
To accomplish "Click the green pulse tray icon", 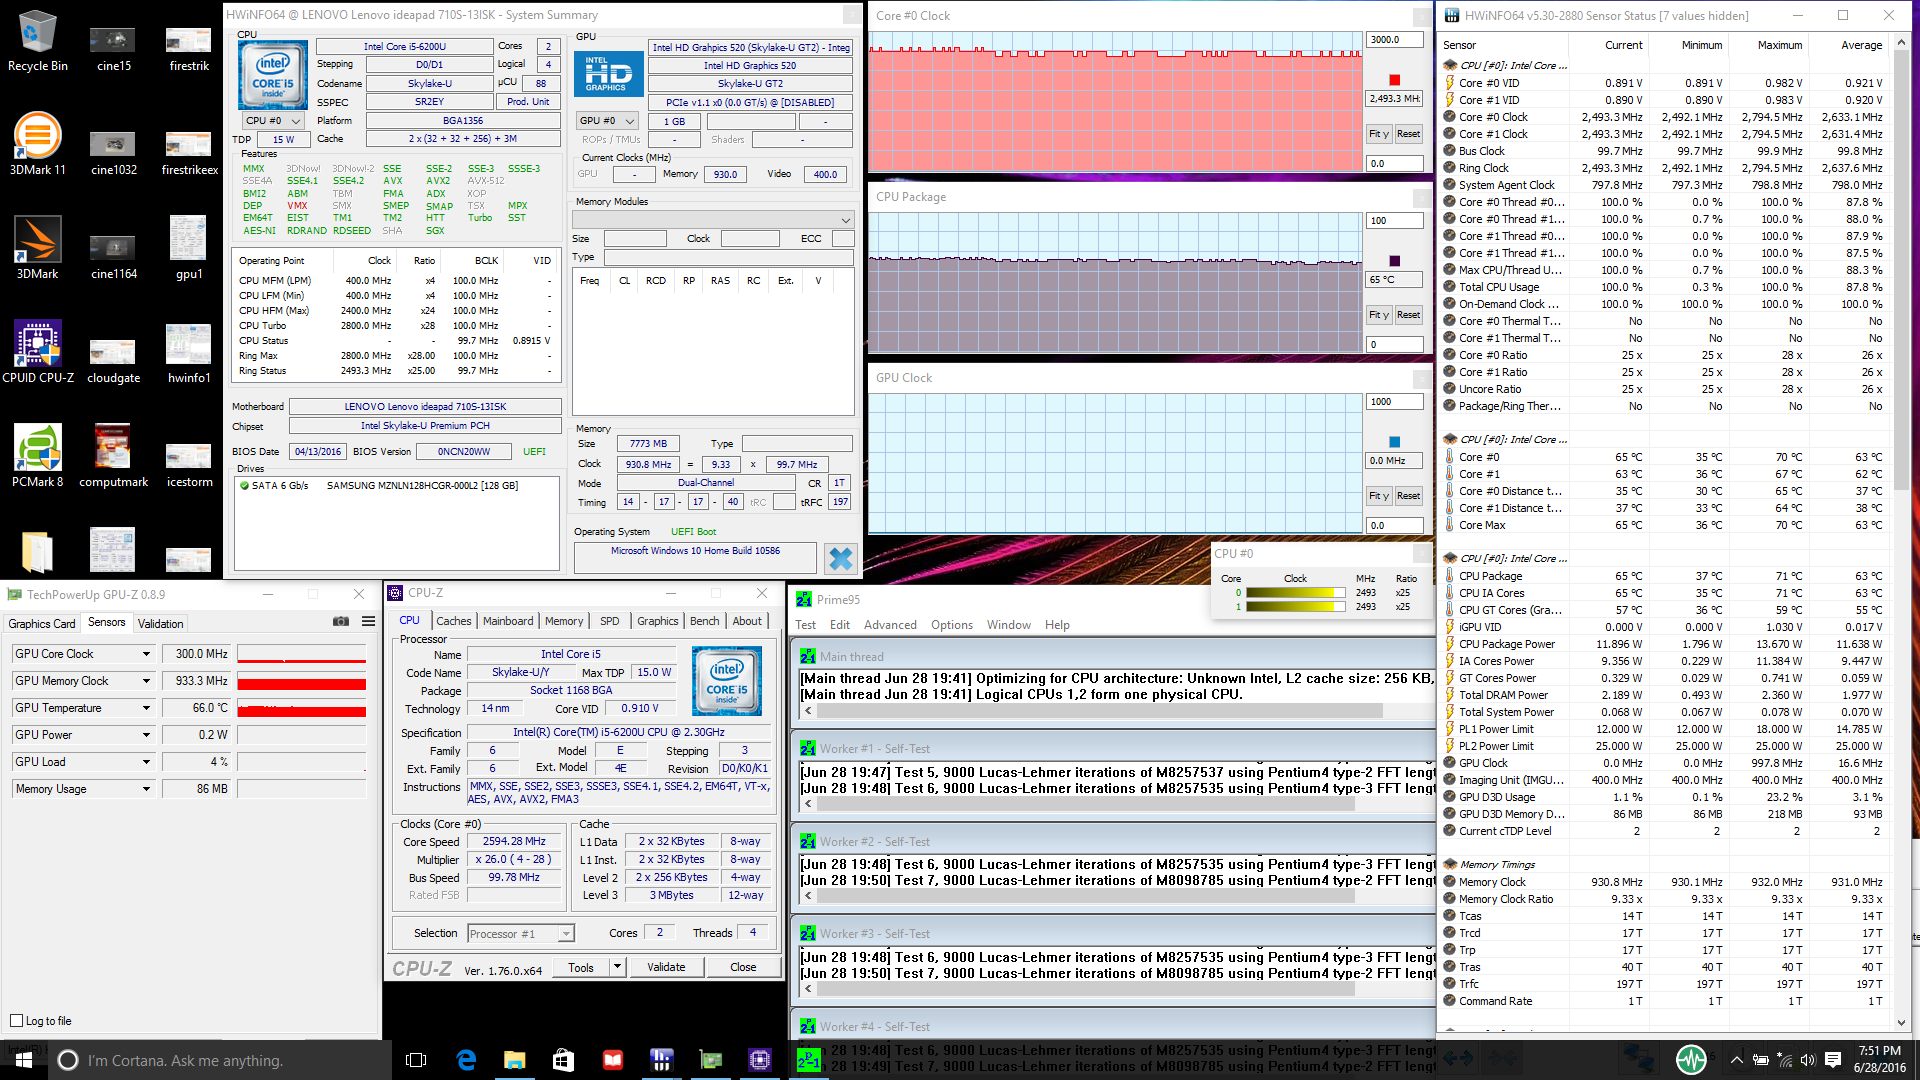I will point(1691,1060).
